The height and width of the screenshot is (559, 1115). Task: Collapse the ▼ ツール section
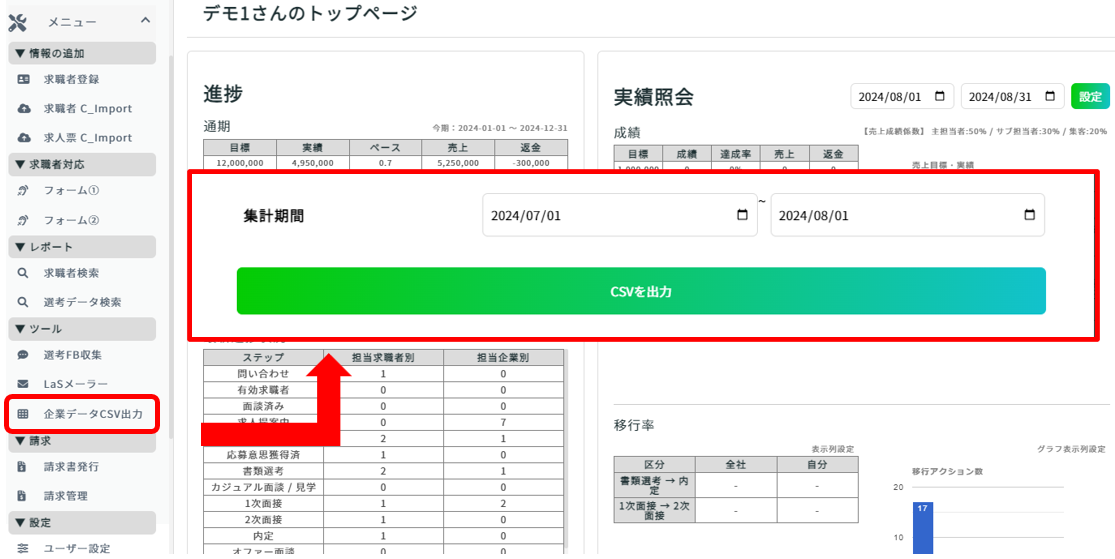[82, 329]
